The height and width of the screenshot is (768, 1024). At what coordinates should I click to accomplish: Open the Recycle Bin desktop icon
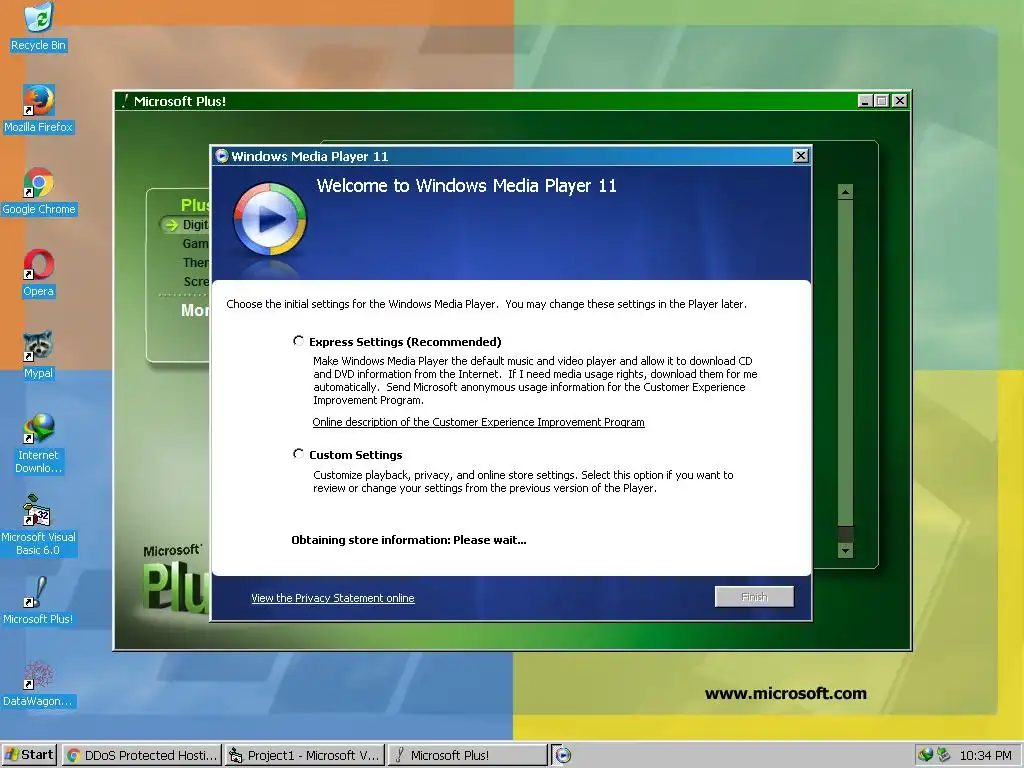point(38,26)
